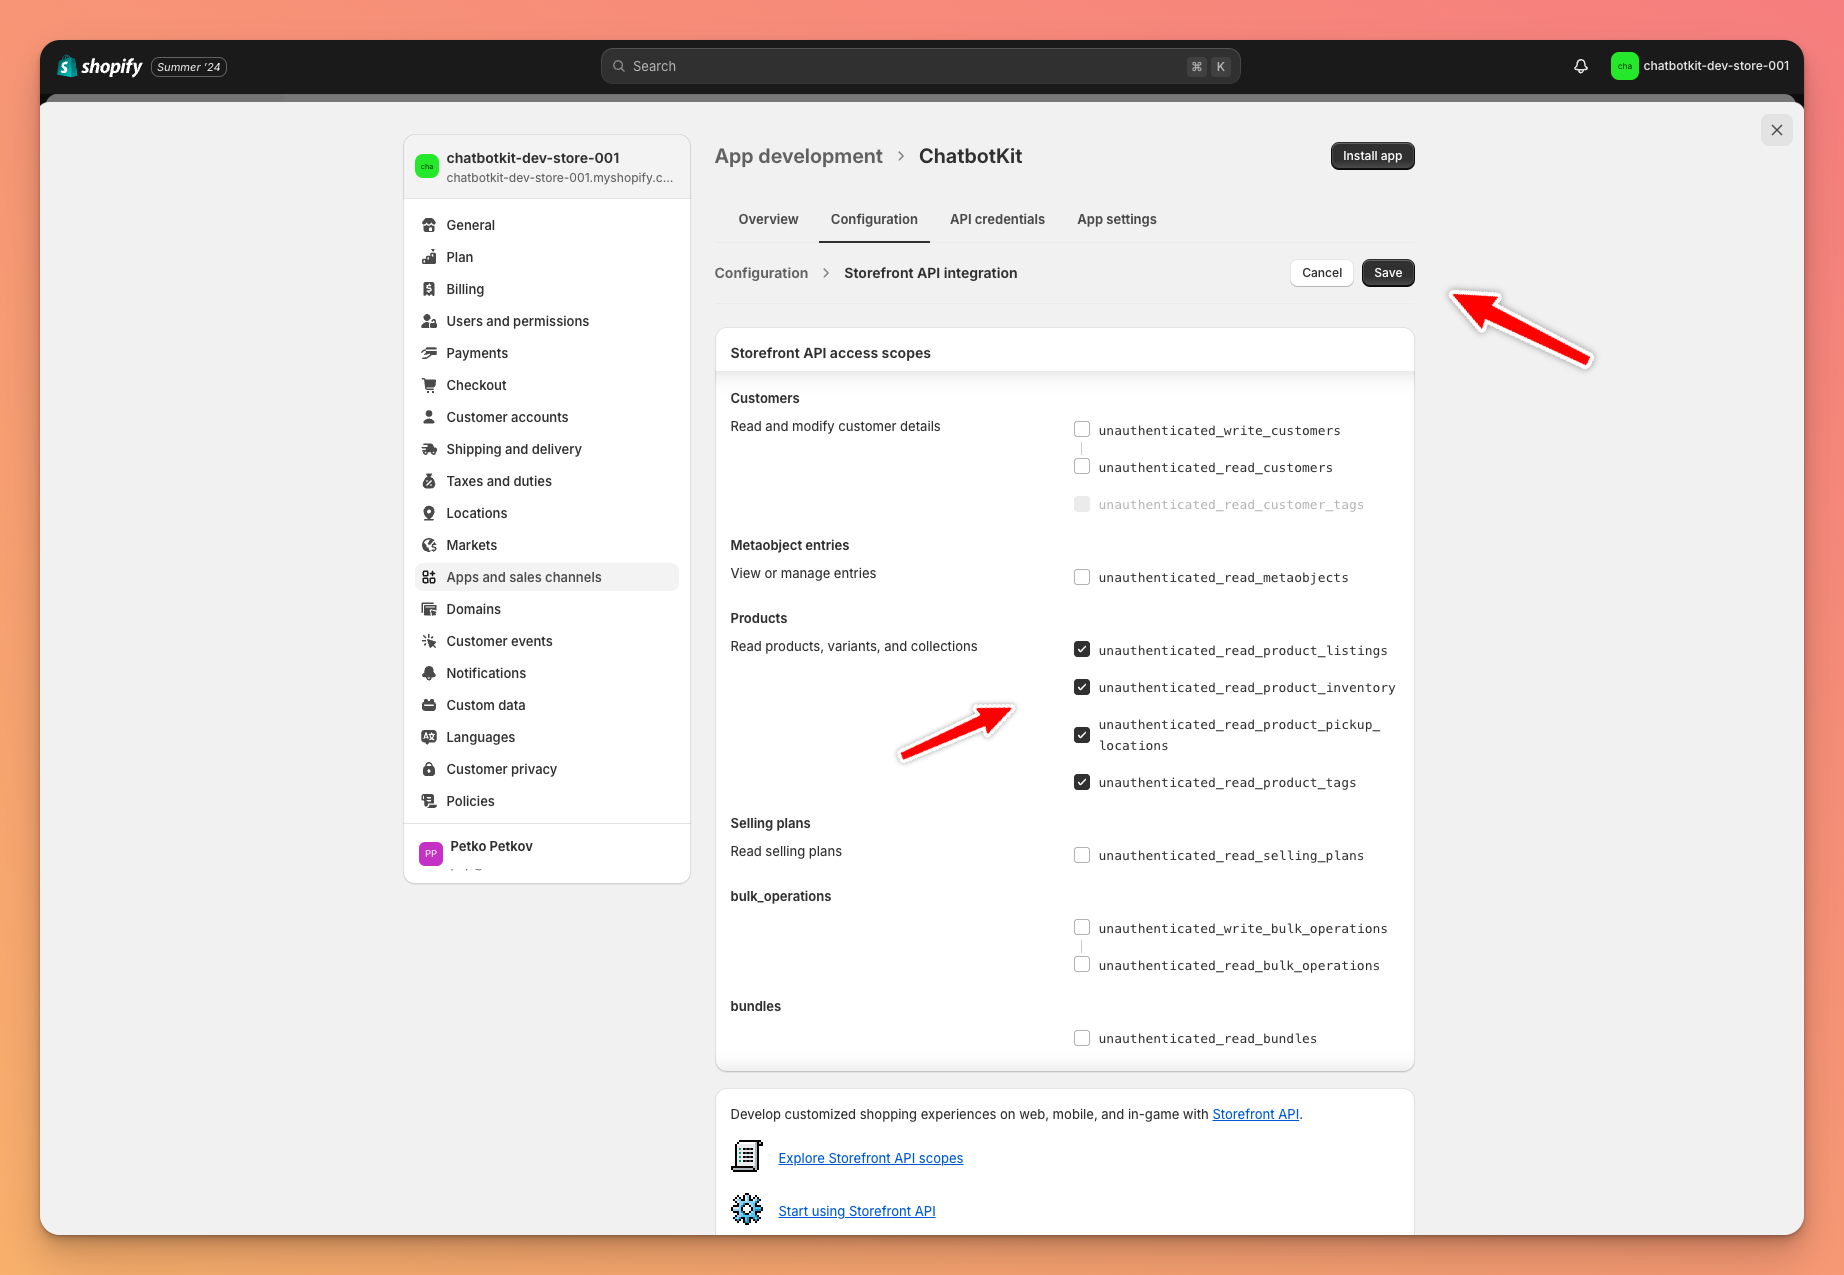
Task: Select the Configuration tab
Action: pyautogui.click(x=874, y=219)
